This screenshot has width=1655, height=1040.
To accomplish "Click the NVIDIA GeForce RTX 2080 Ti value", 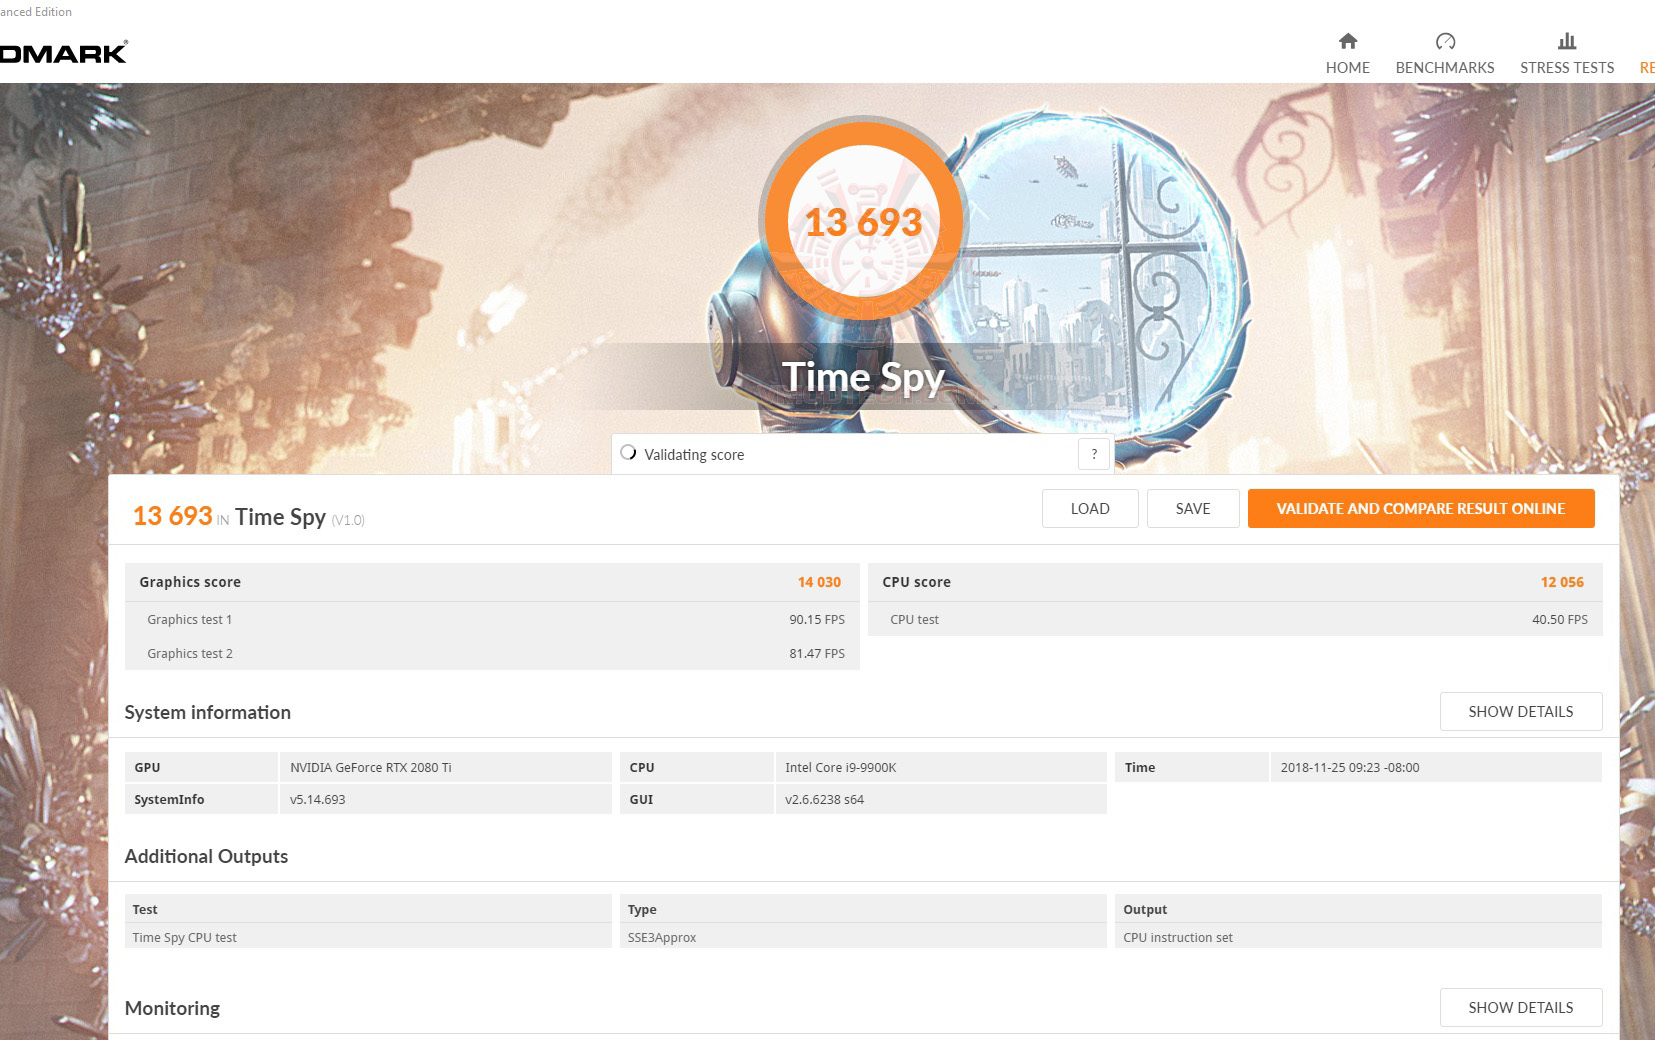I will click(371, 768).
